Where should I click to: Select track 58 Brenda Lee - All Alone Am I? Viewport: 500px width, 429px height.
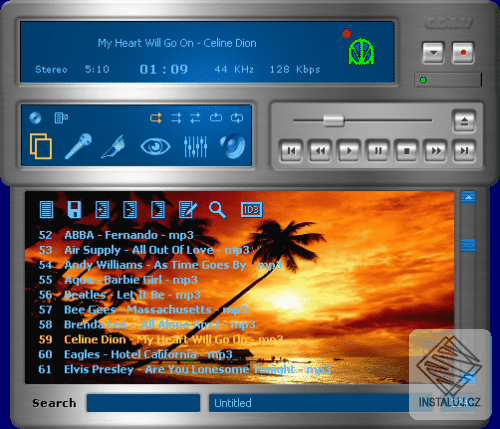[147, 324]
